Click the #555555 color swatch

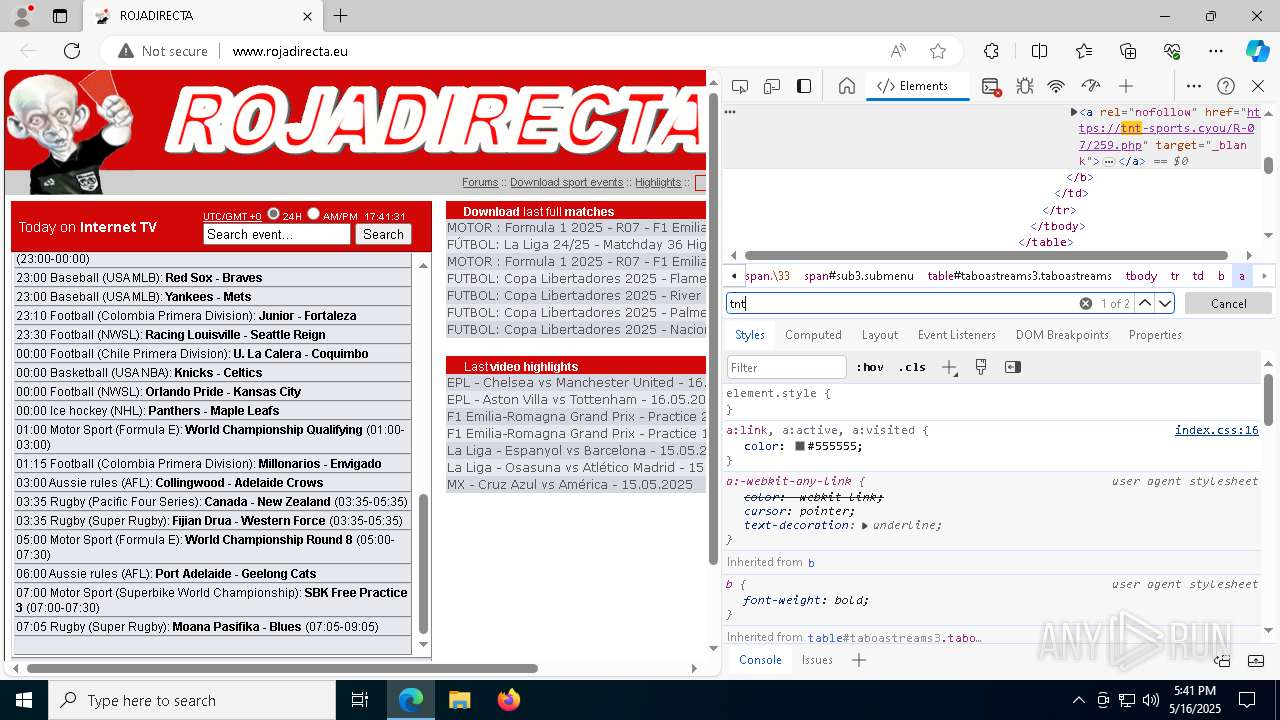800,446
